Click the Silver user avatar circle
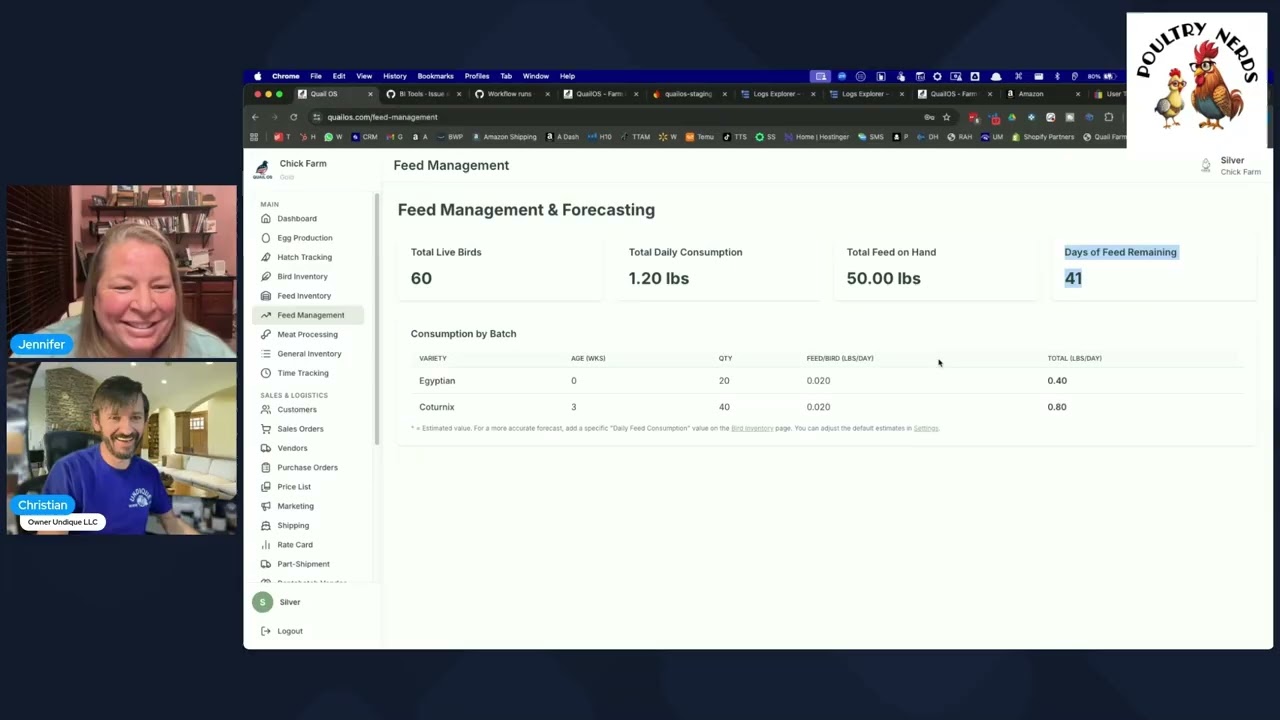The image size is (1280, 720). [x=262, y=602]
